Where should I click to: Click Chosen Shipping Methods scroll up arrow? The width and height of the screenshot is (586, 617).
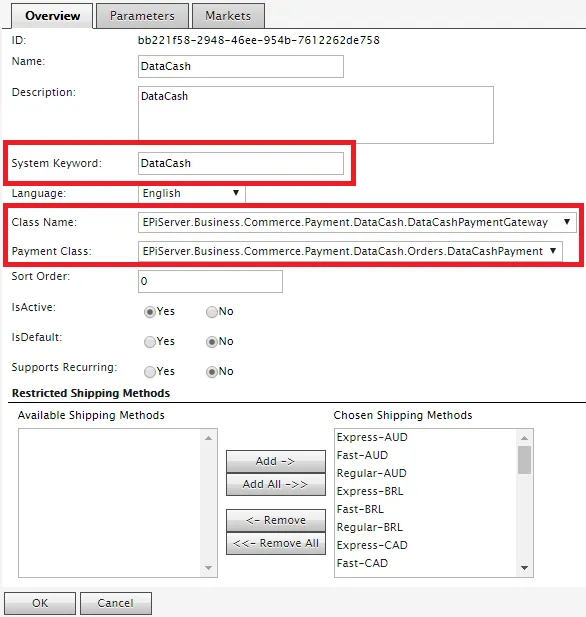coord(525,438)
